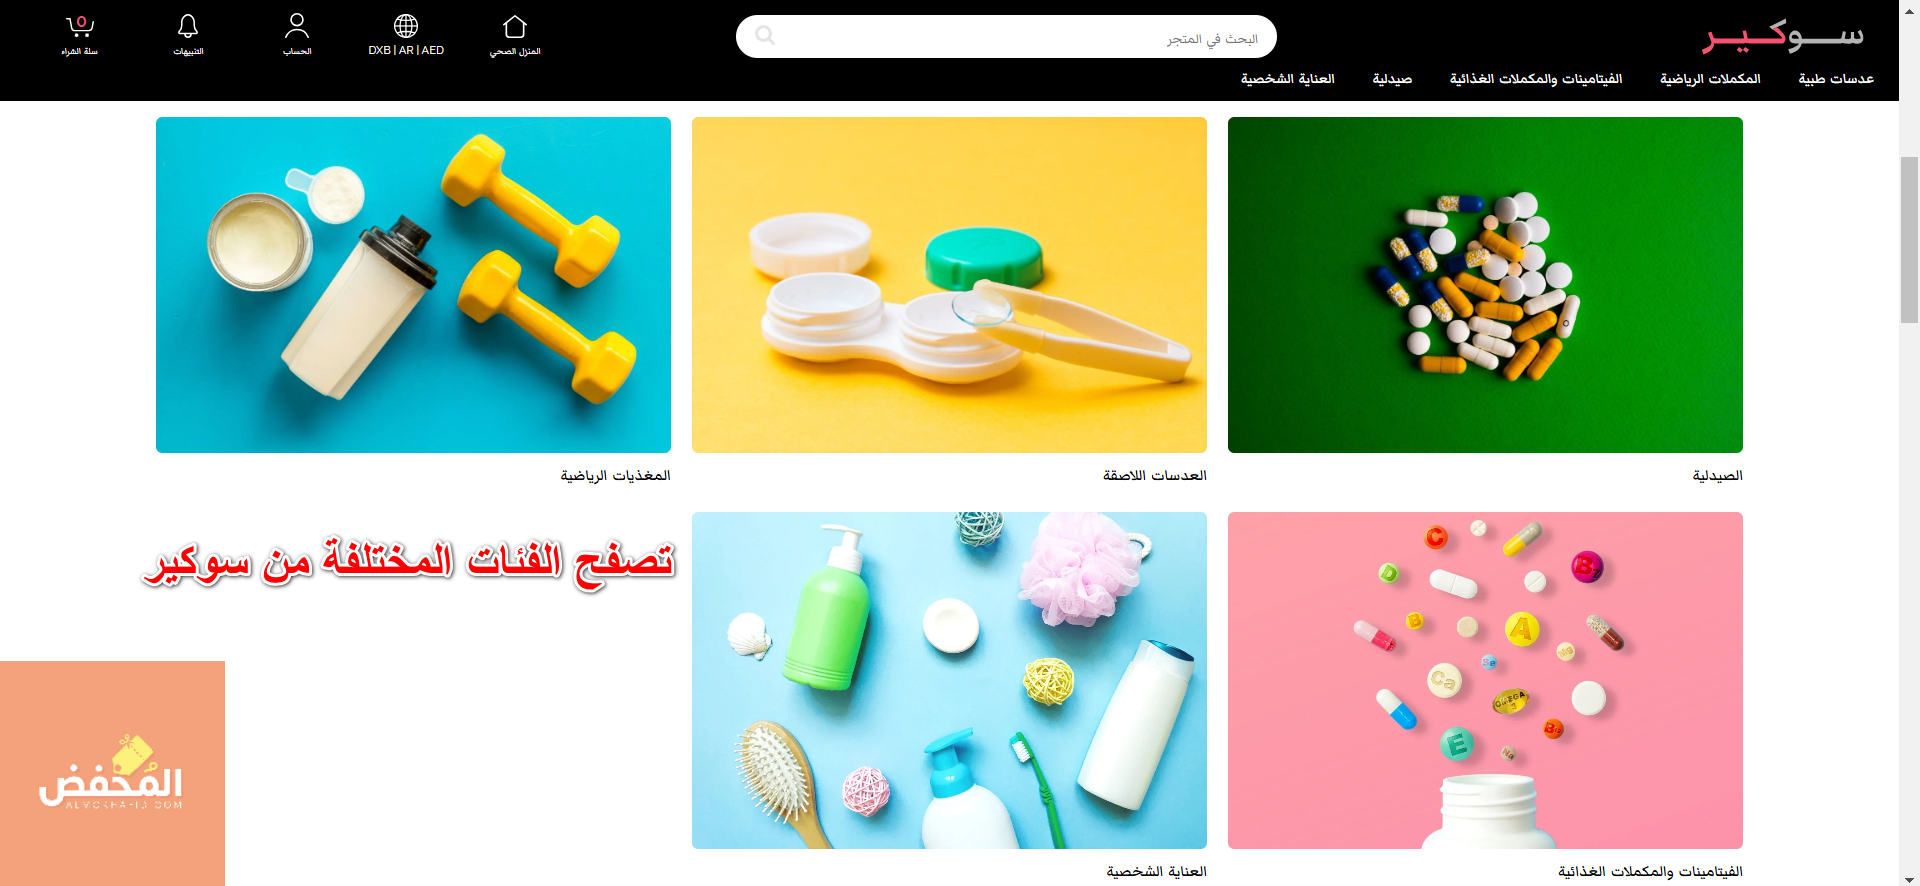Open عدسات طبية menu item
The width and height of the screenshot is (1920, 886).
click(x=1836, y=79)
